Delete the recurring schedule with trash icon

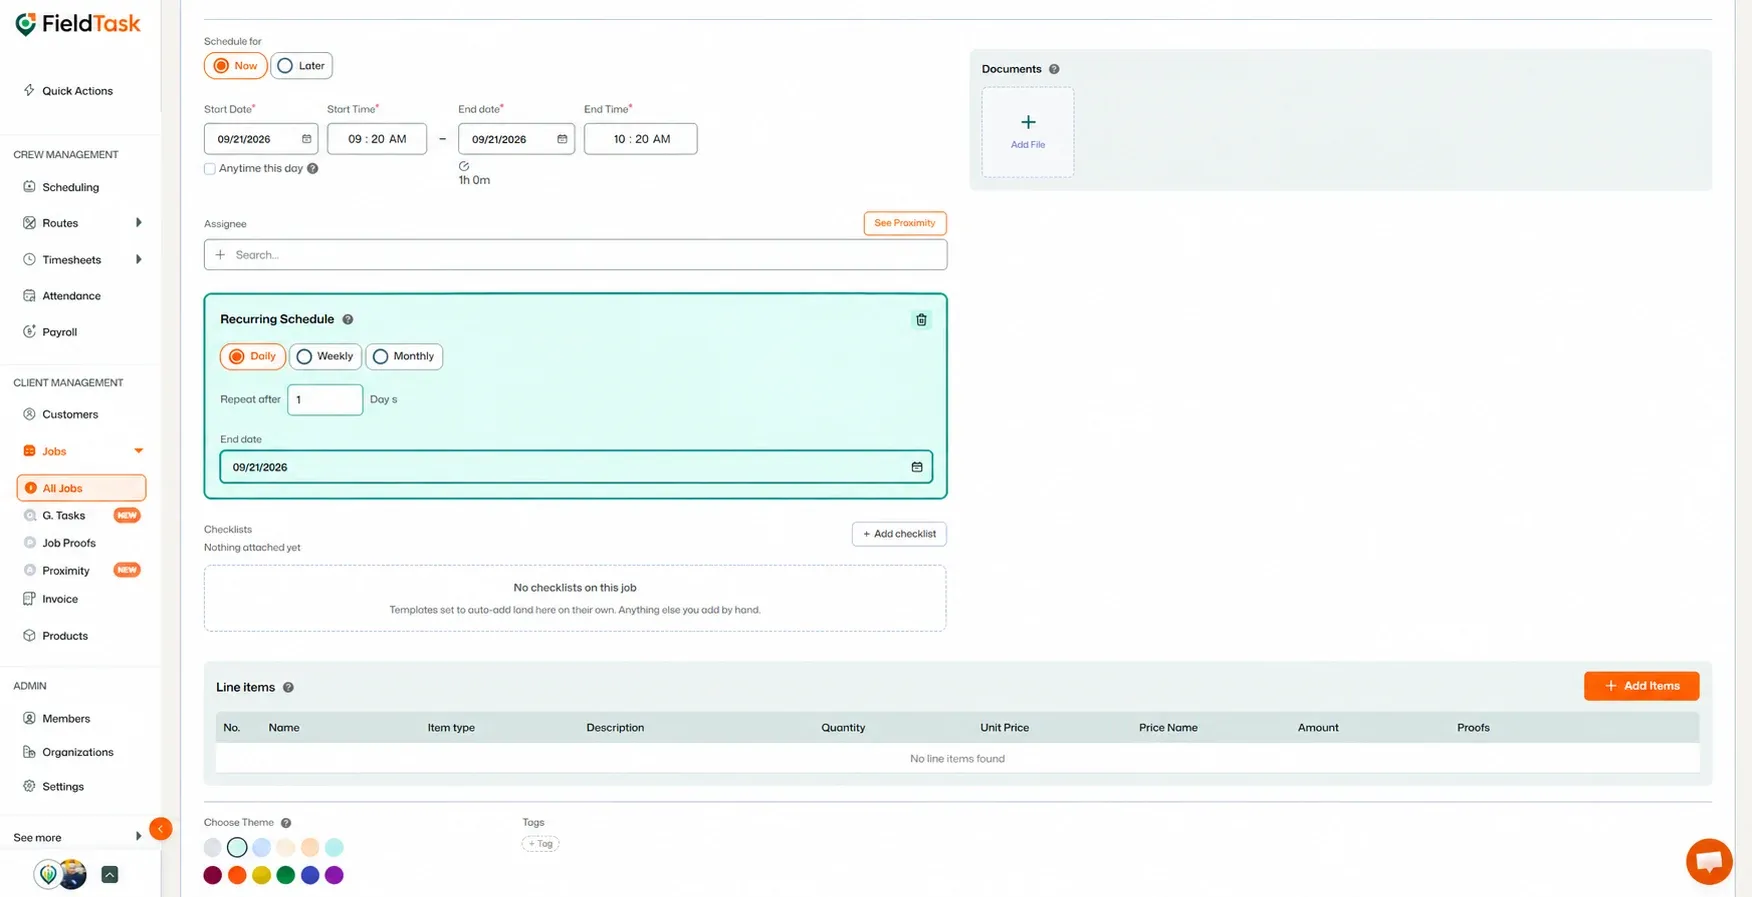tap(921, 320)
